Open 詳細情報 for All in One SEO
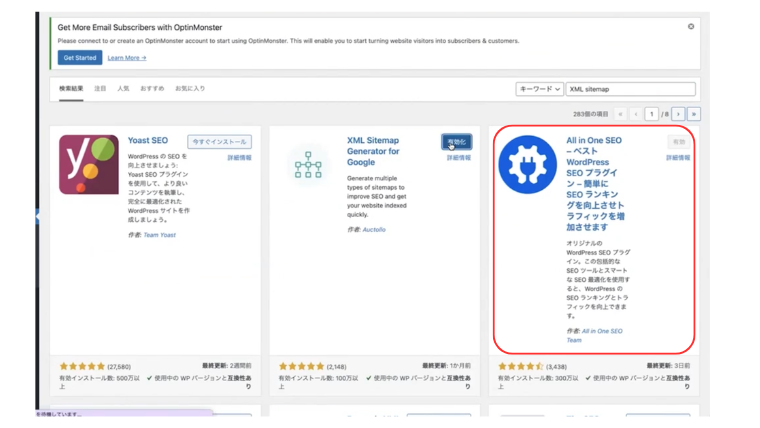760x428 pixels. click(678, 158)
